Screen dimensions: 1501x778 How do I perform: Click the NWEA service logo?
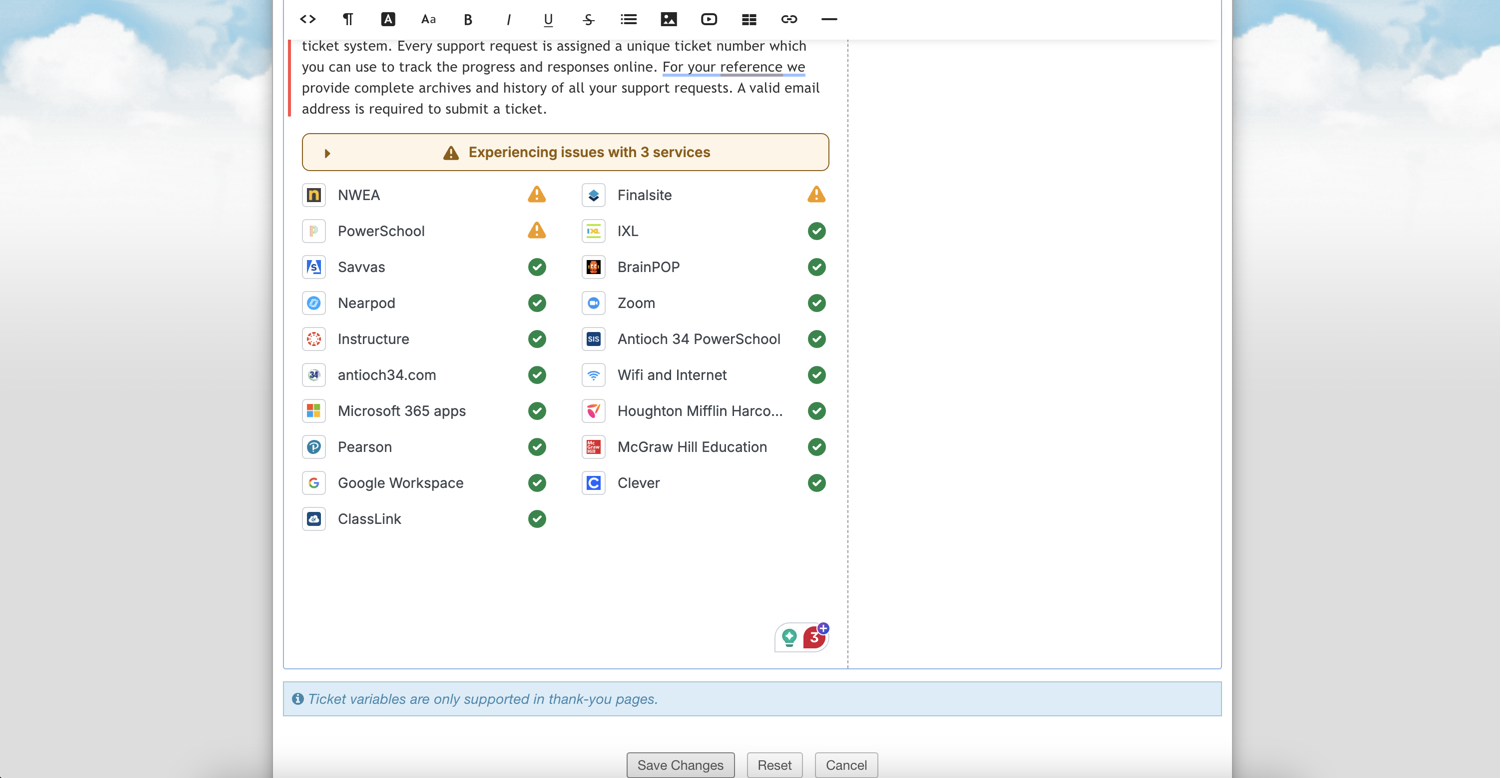(314, 195)
